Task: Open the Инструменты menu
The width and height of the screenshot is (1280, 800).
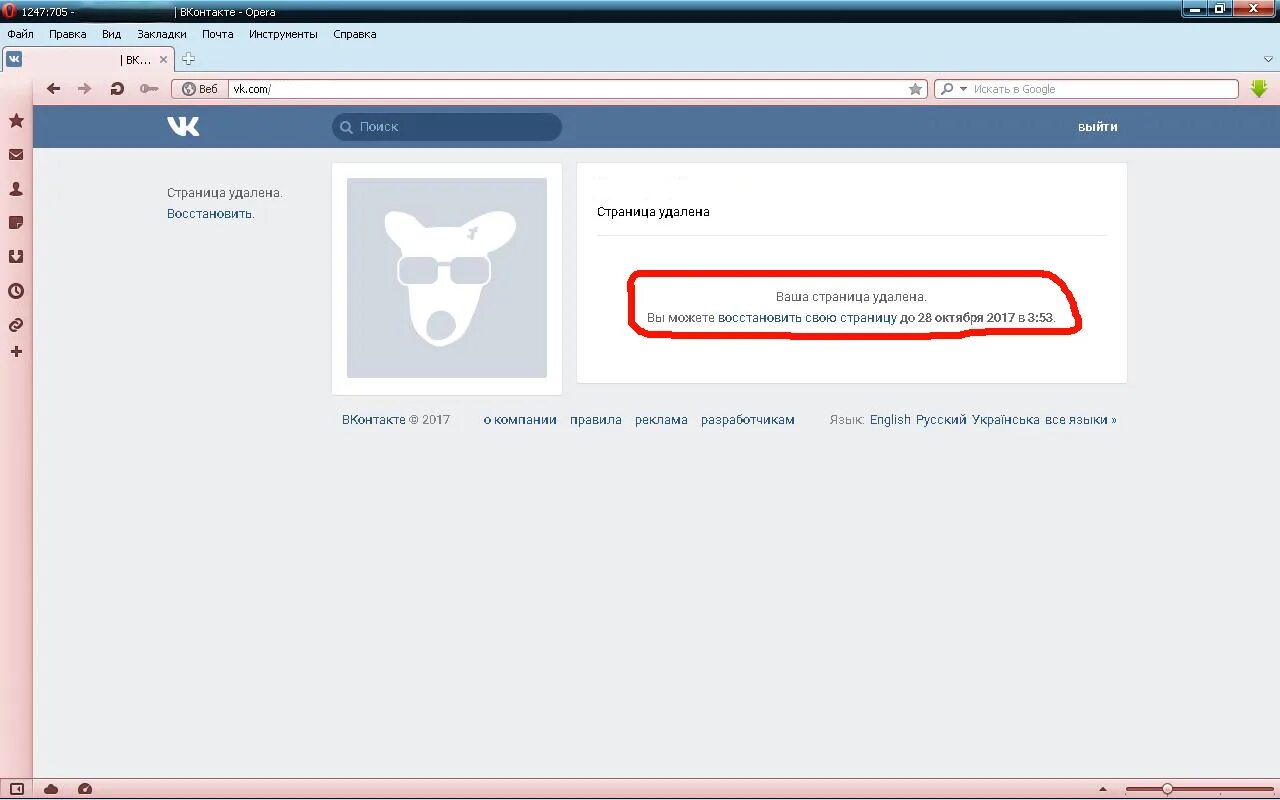Action: [x=283, y=34]
